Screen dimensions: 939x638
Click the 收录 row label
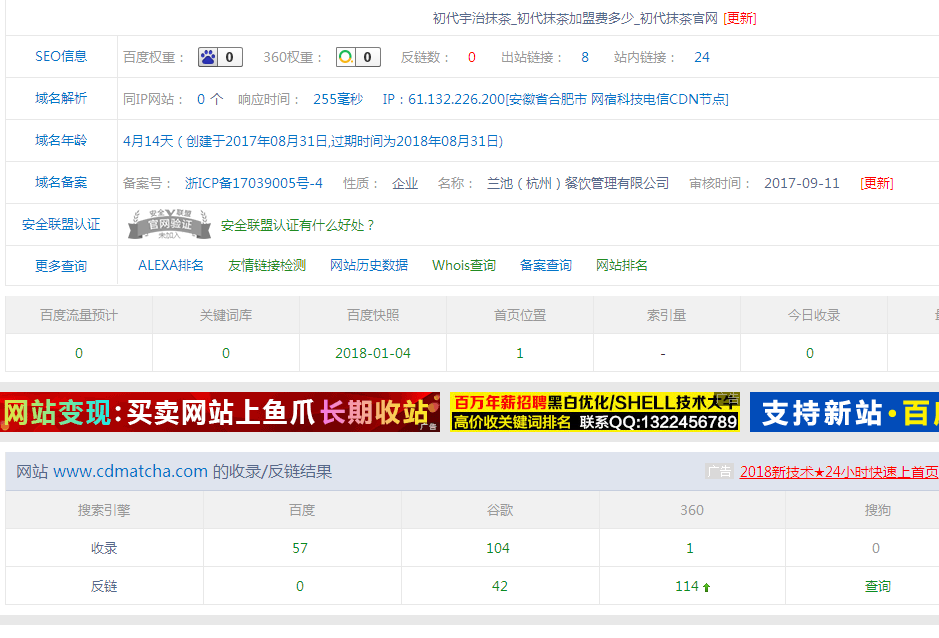pyautogui.click(x=104, y=548)
